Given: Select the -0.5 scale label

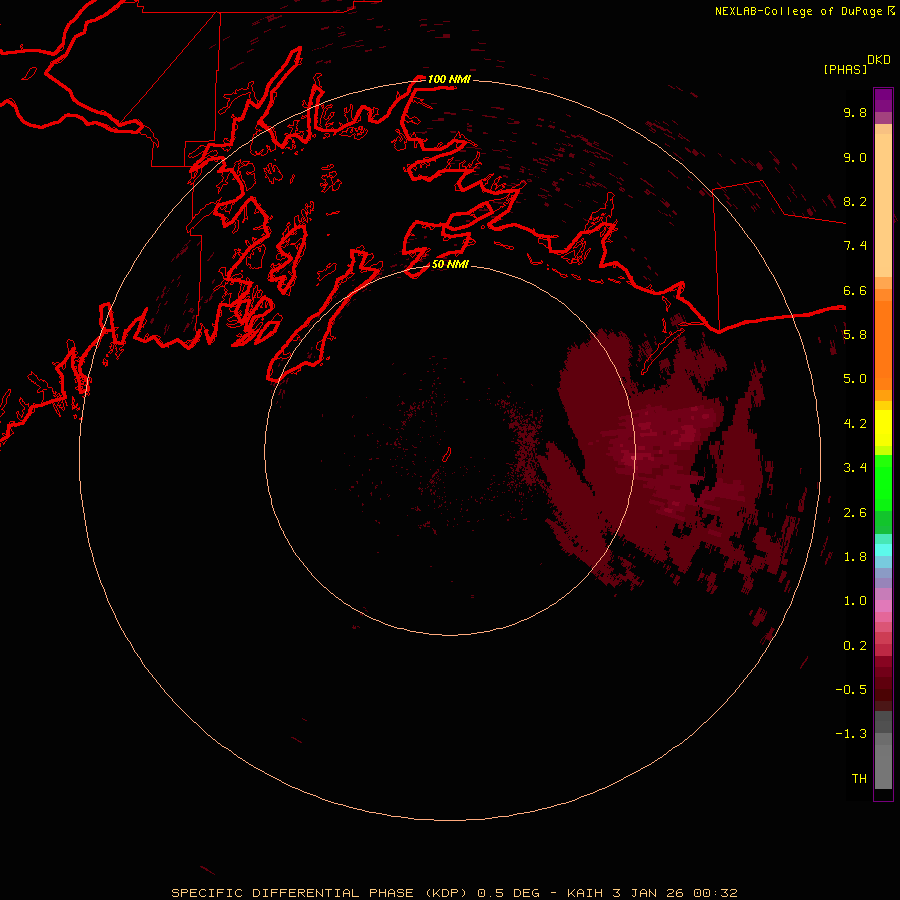Looking at the screenshot, I should click(x=851, y=690).
